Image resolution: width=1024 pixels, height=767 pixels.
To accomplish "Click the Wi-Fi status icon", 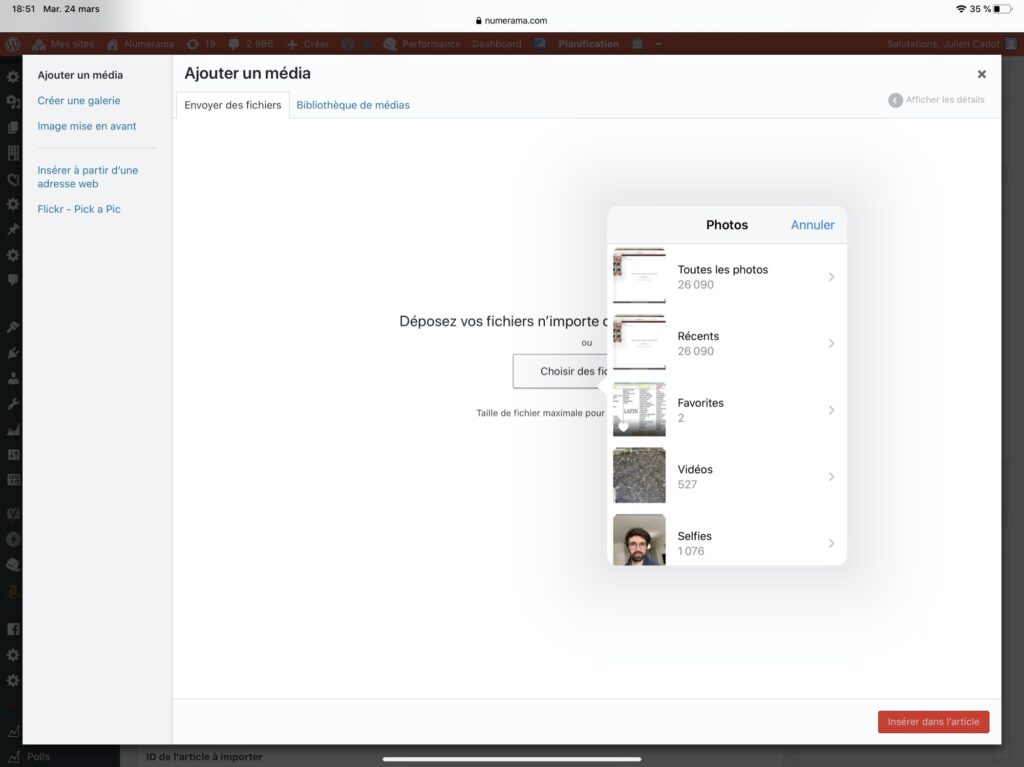I will (961, 9).
